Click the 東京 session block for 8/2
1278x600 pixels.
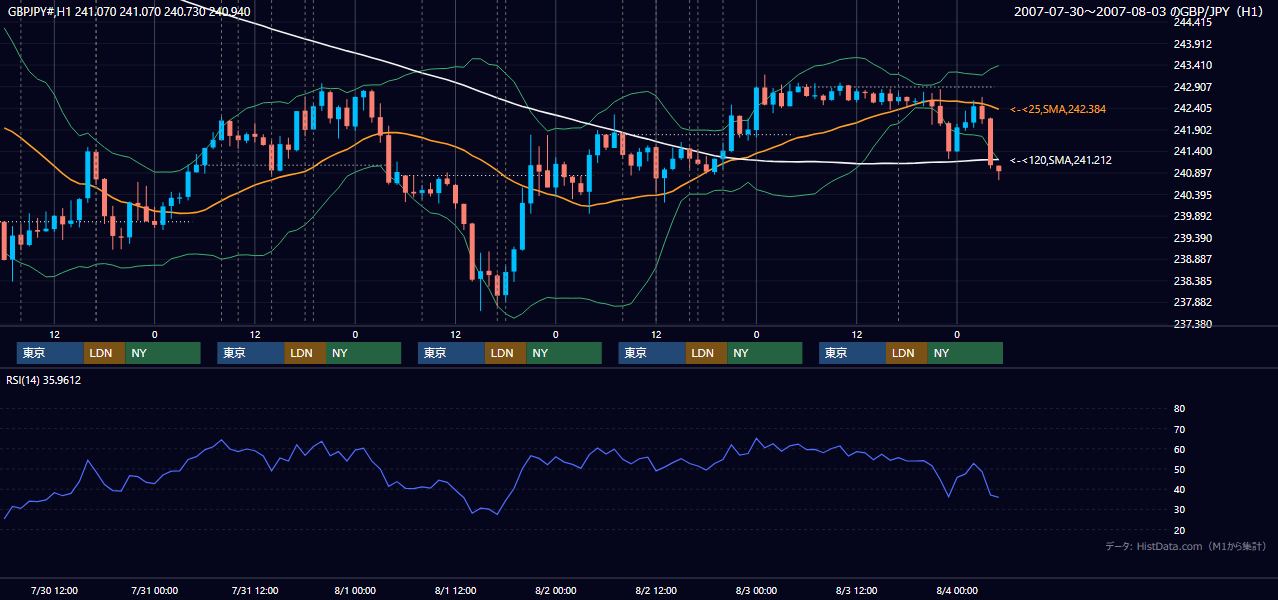(x=652, y=353)
